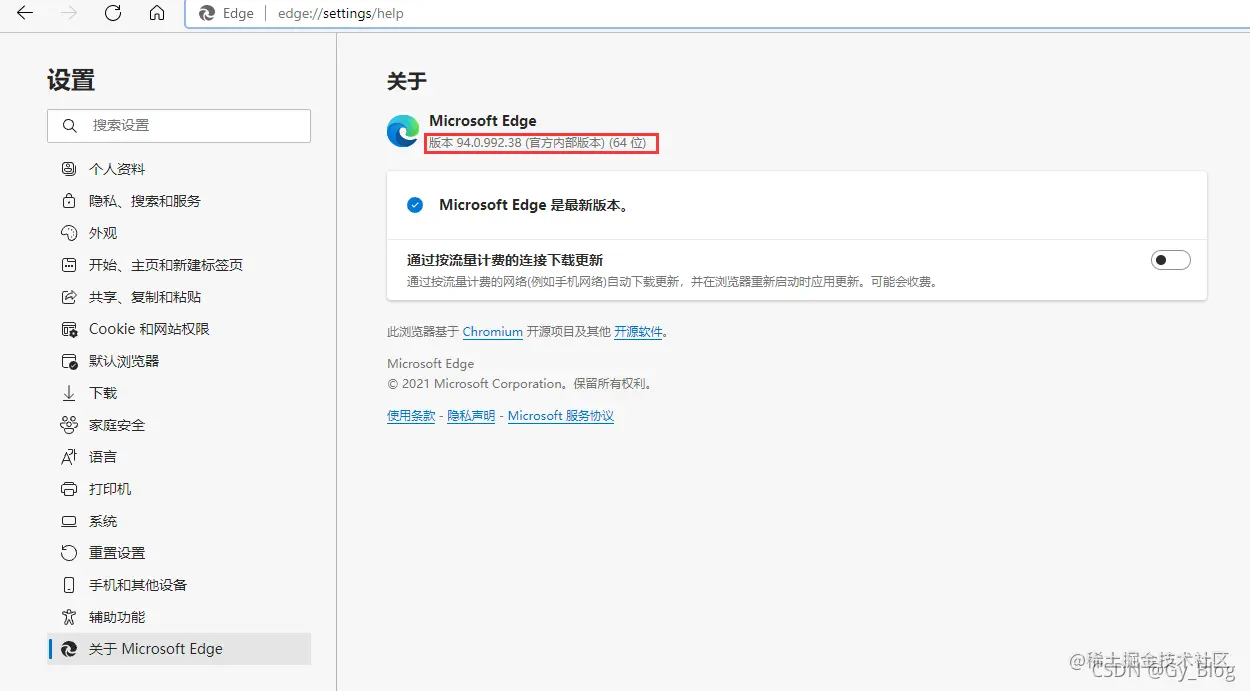
Task: Open the Microsoft 服务协议 link
Action: [x=561, y=416]
